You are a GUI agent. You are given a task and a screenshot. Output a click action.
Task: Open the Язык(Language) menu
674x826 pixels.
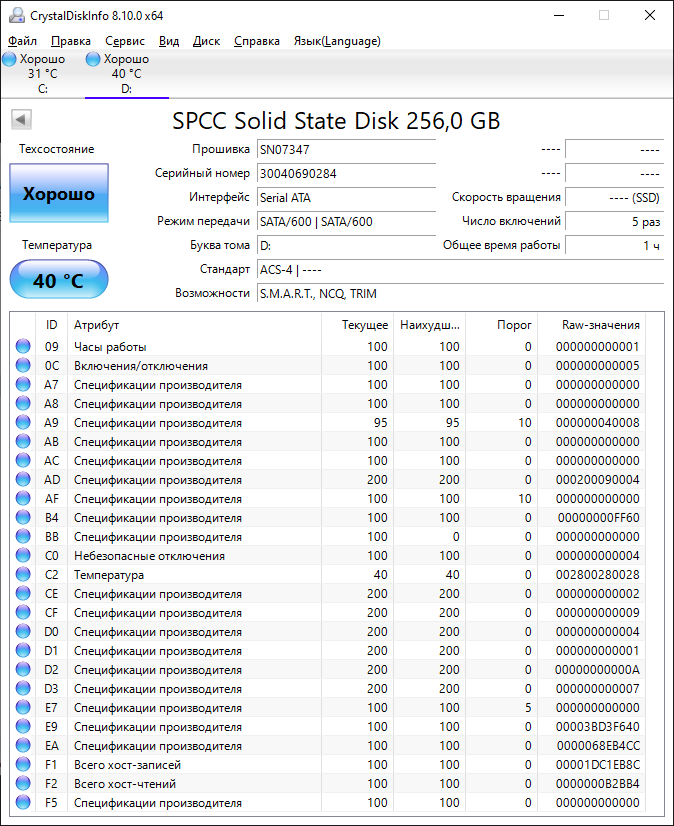coord(336,41)
